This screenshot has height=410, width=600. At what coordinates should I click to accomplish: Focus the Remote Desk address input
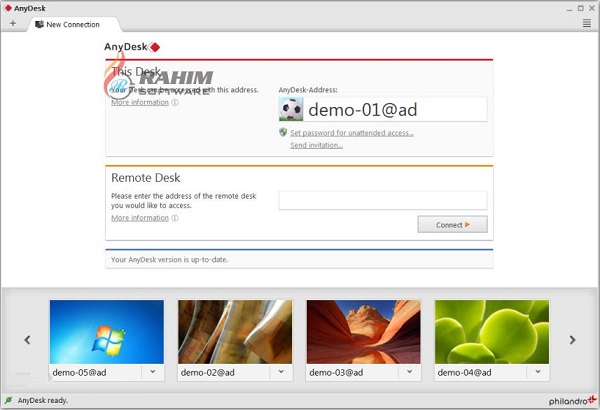point(383,200)
